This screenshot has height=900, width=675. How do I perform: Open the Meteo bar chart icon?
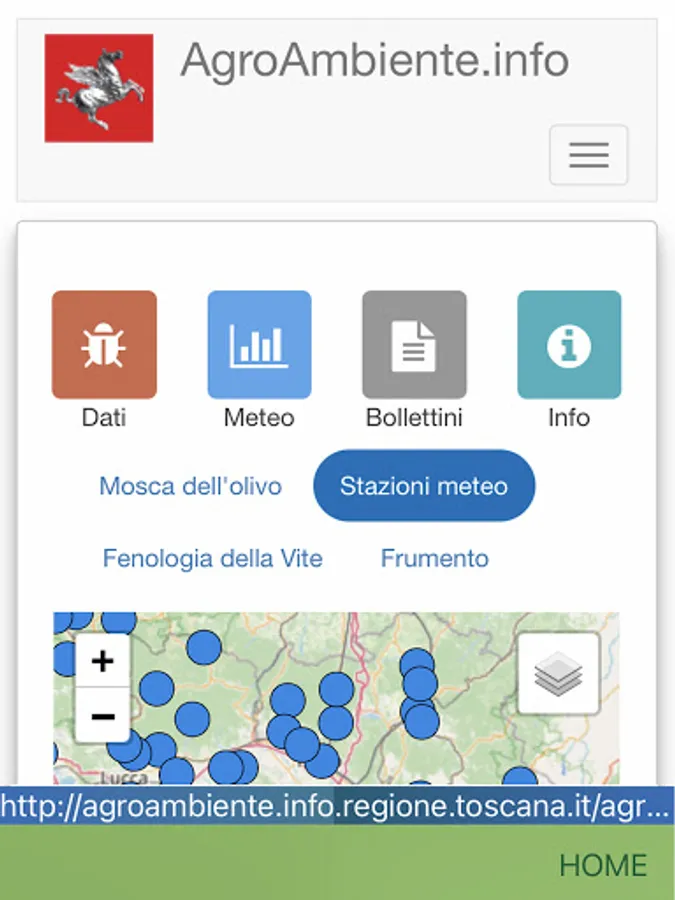pos(259,344)
